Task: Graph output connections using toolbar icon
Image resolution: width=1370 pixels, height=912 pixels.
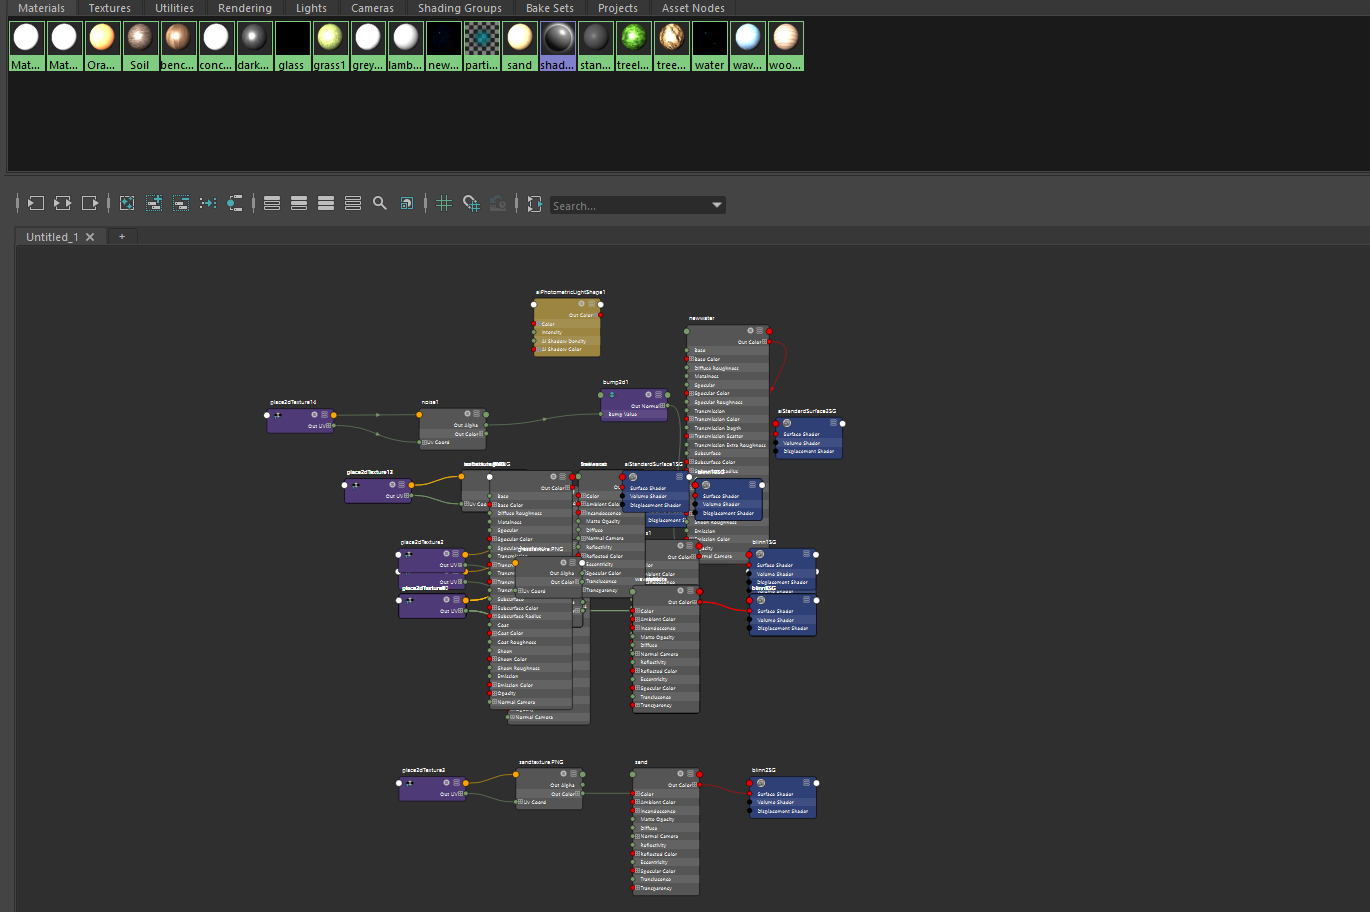Action: 89,203
